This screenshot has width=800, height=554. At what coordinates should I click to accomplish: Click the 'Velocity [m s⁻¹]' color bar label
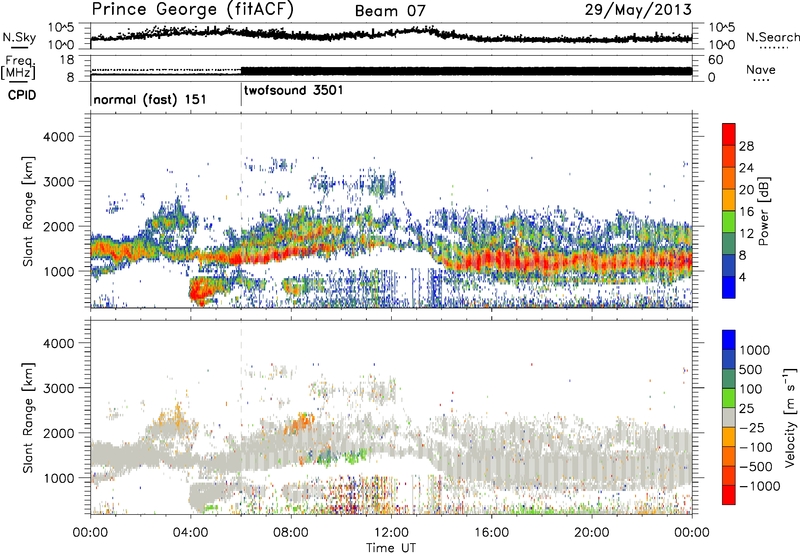pos(790,417)
